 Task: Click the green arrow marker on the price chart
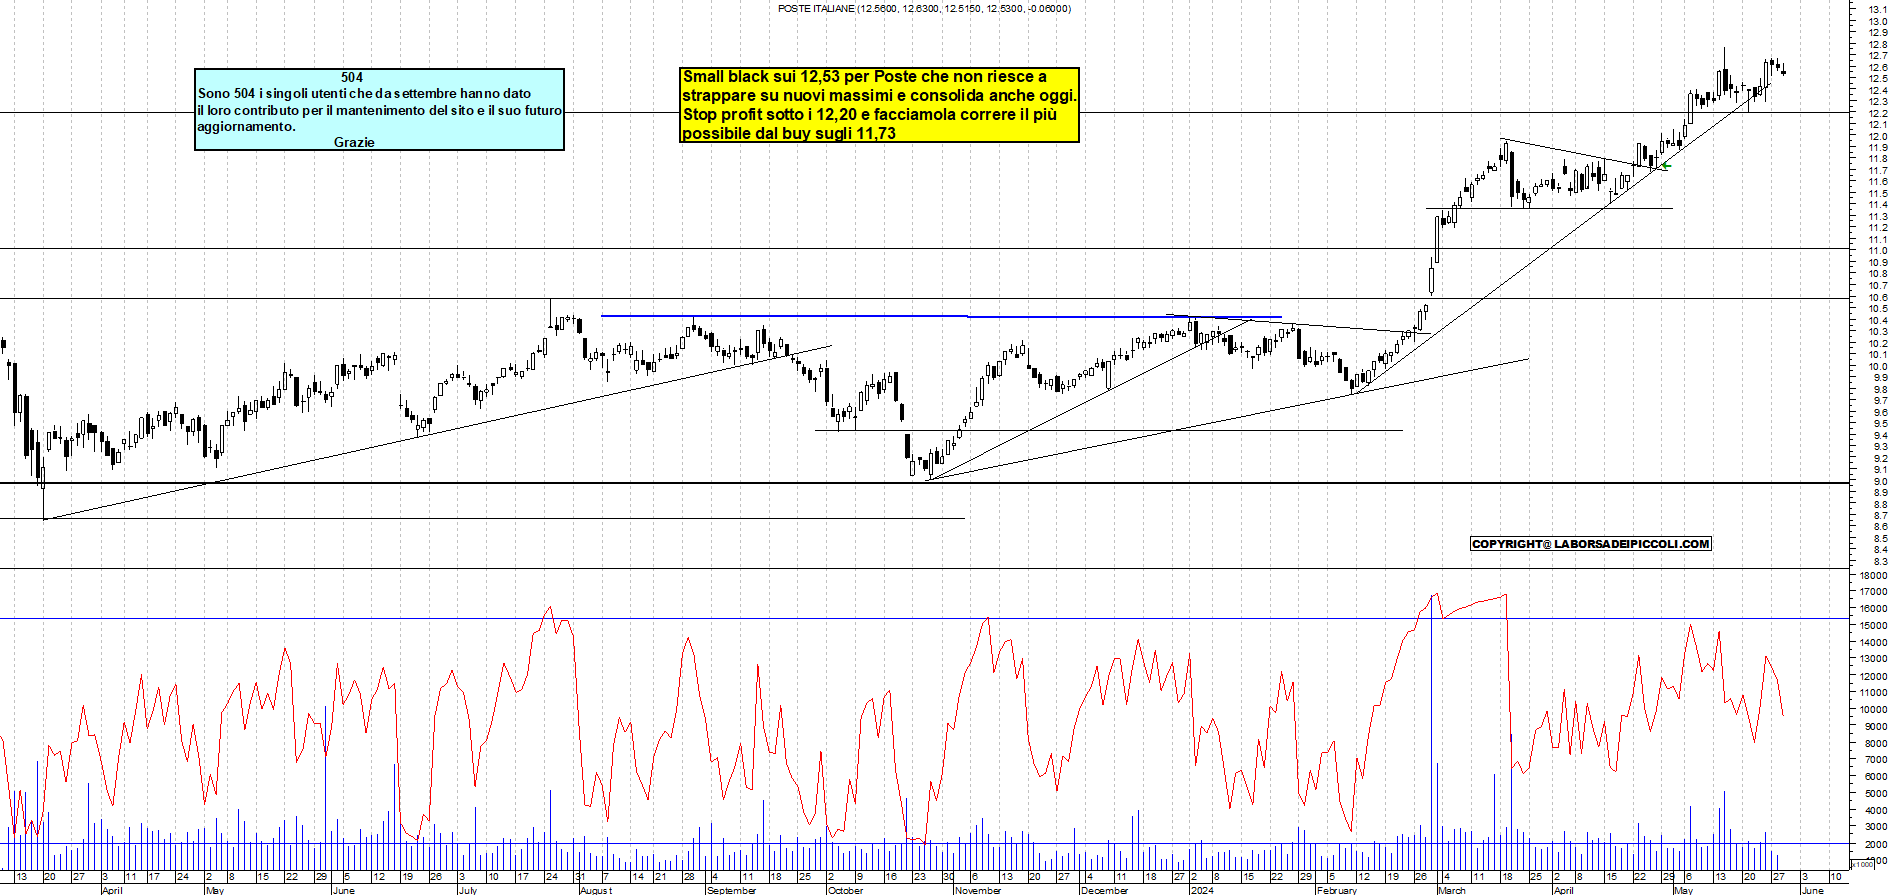click(x=1666, y=167)
